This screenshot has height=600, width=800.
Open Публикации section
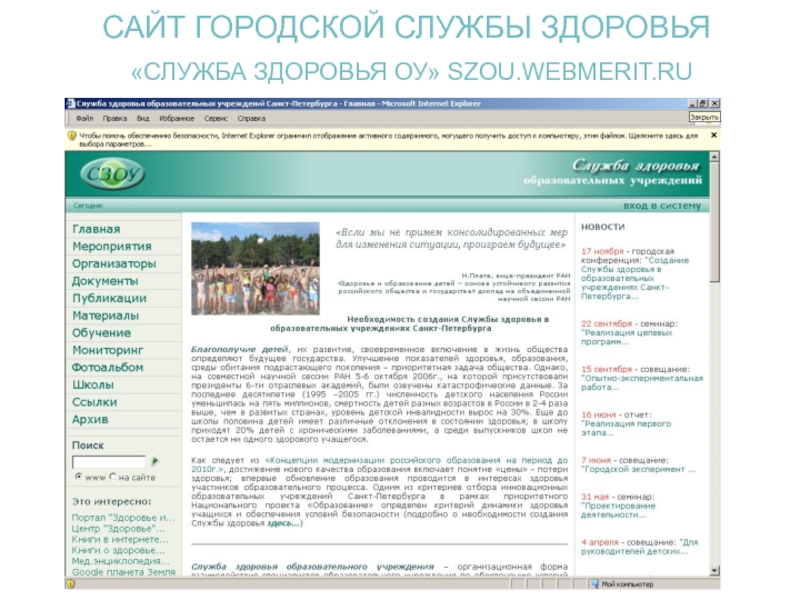pos(109,298)
